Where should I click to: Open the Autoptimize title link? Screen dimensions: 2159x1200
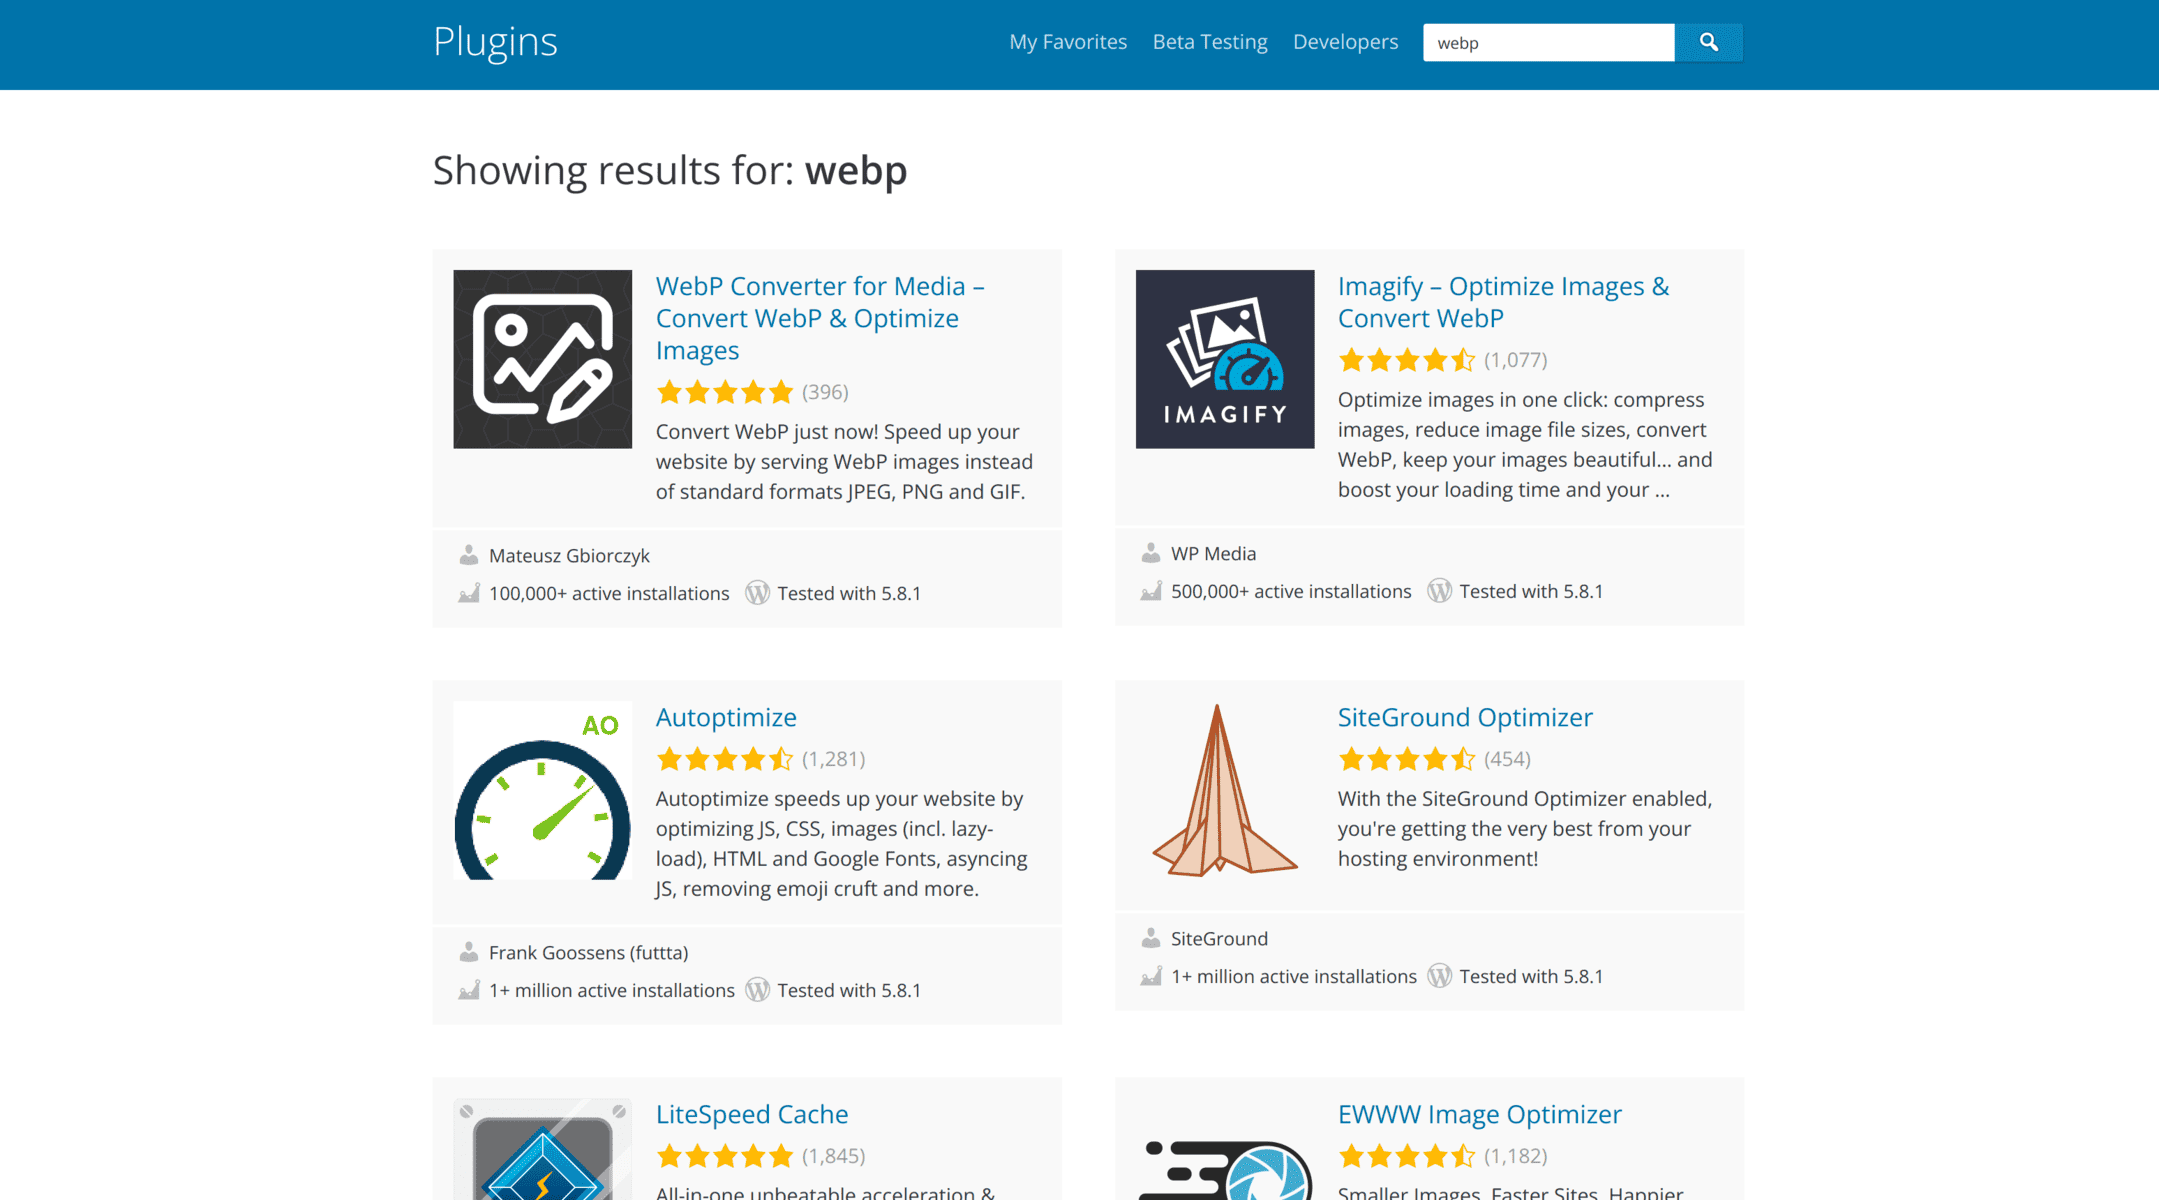tap(726, 717)
